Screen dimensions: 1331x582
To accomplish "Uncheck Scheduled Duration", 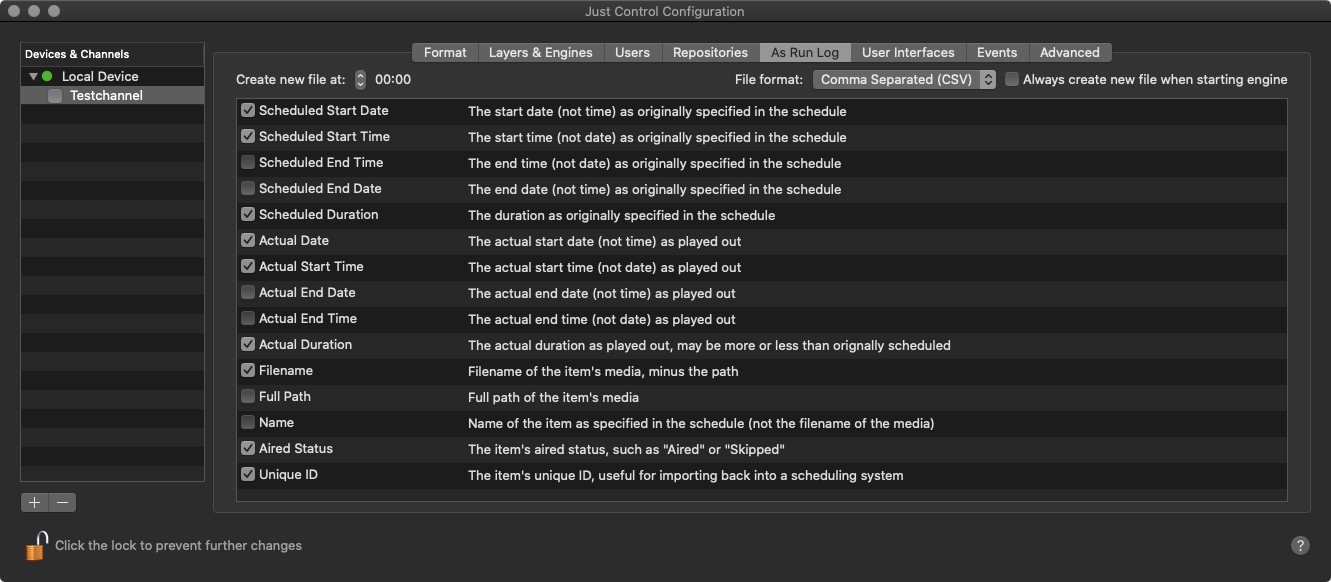I will (x=248, y=214).
